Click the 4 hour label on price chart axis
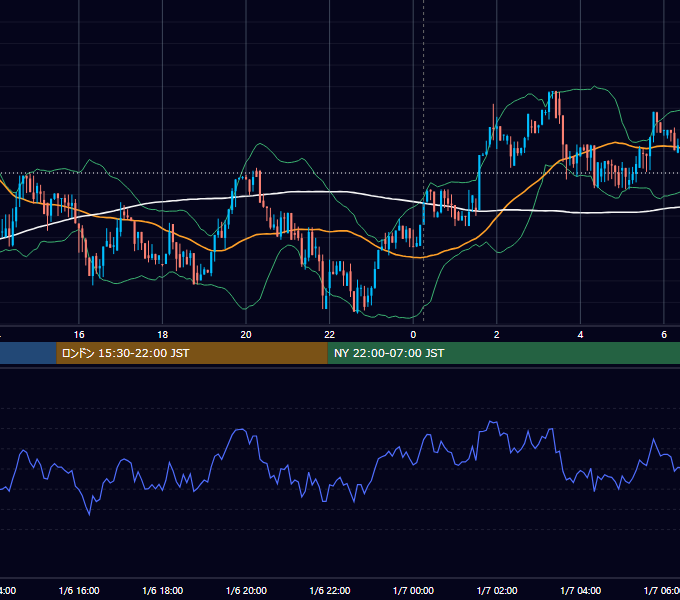Viewport: 680px width, 600px height. pos(580,335)
